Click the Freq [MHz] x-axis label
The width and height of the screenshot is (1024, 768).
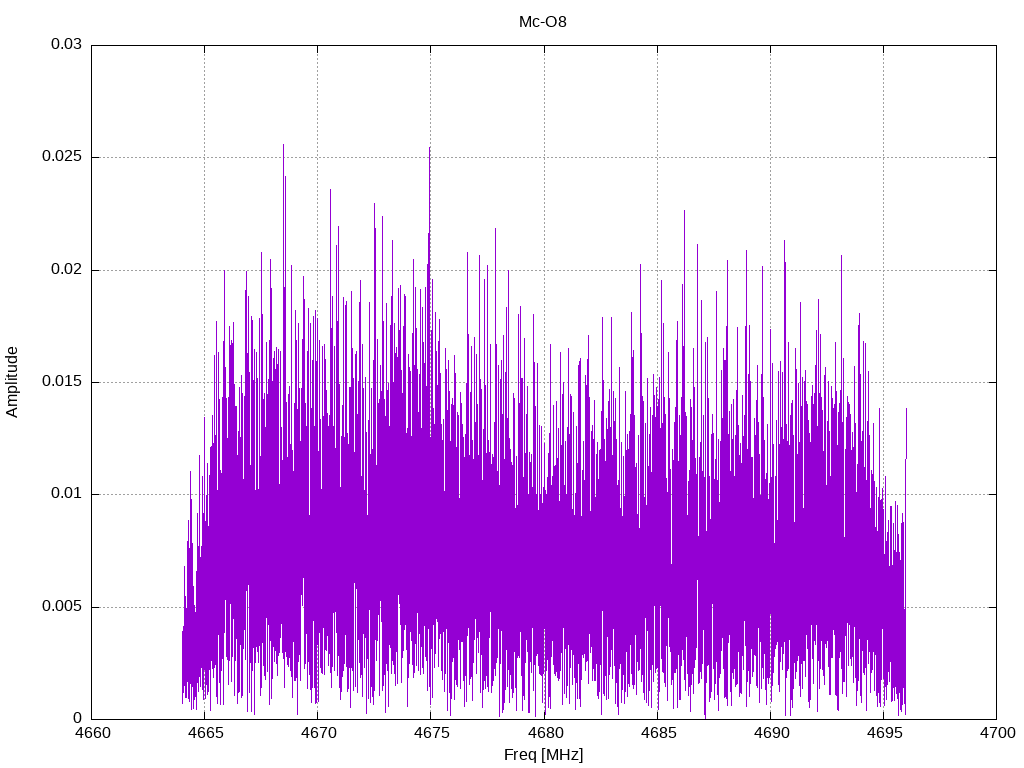coord(543,754)
